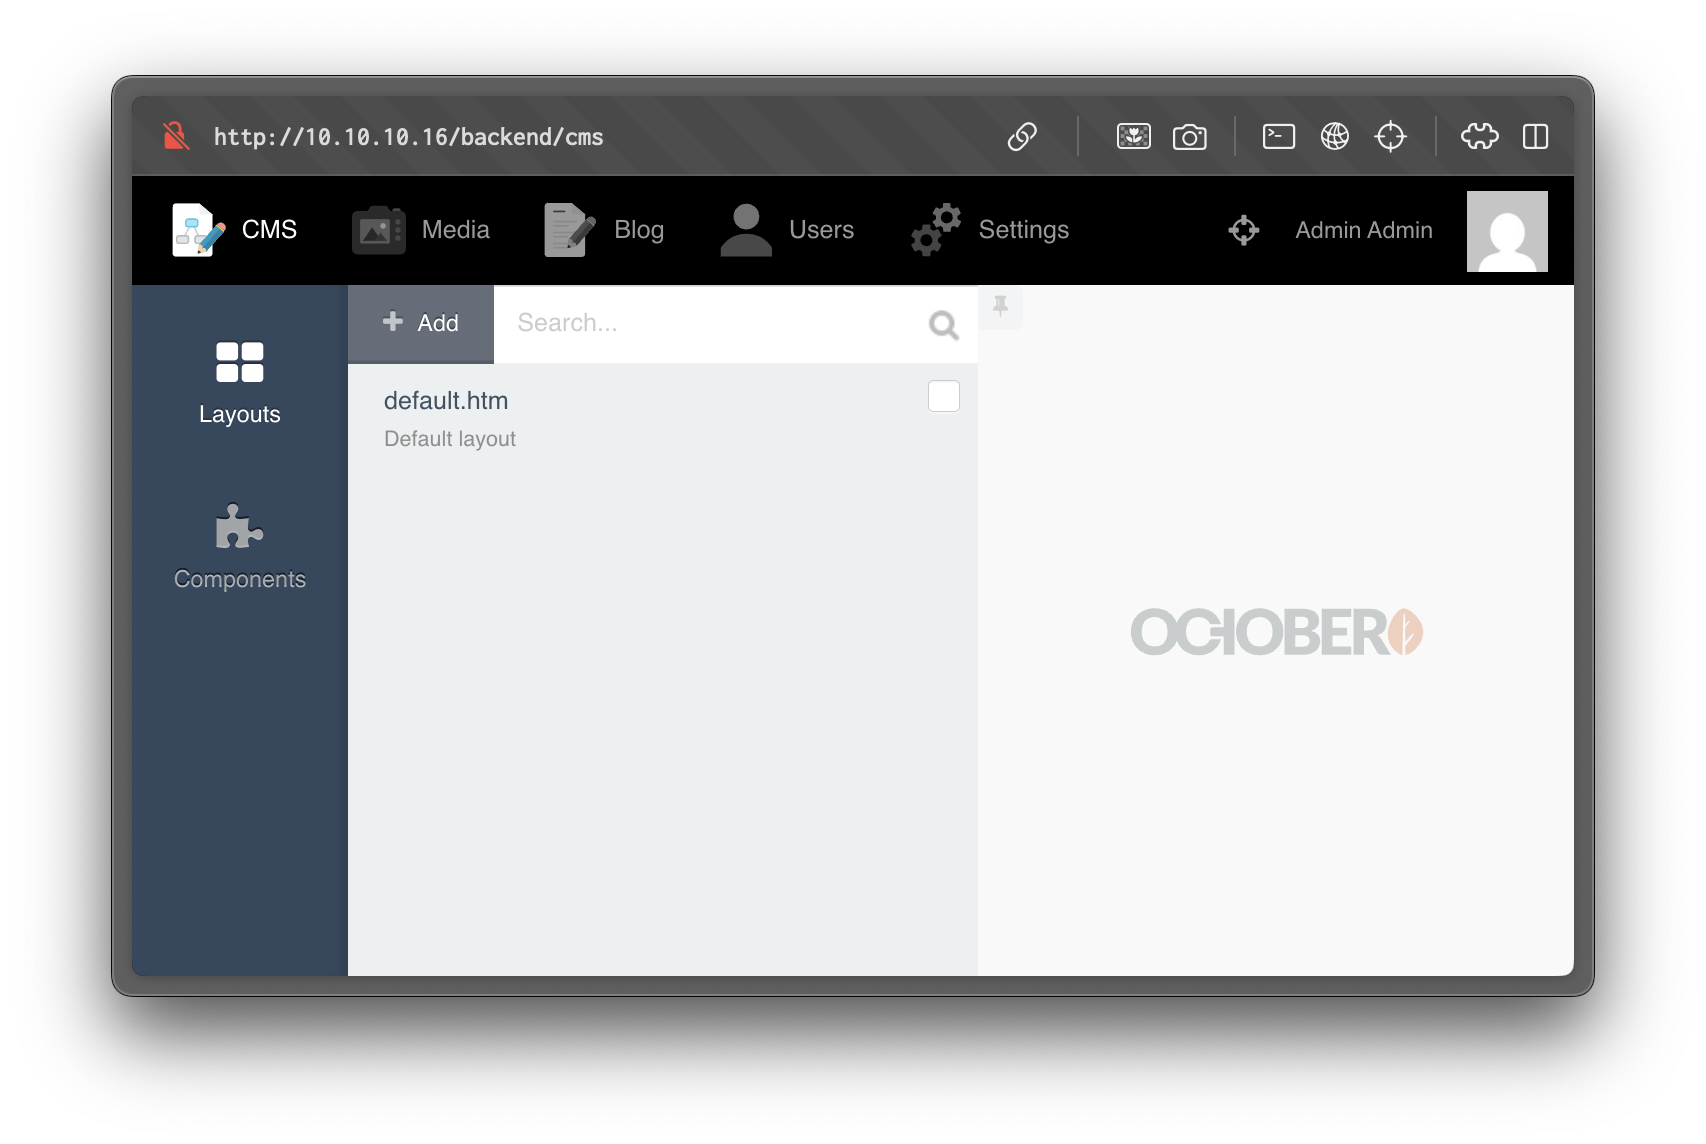The height and width of the screenshot is (1144, 1706).
Task: Open the Settings section
Action: [x=990, y=230]
